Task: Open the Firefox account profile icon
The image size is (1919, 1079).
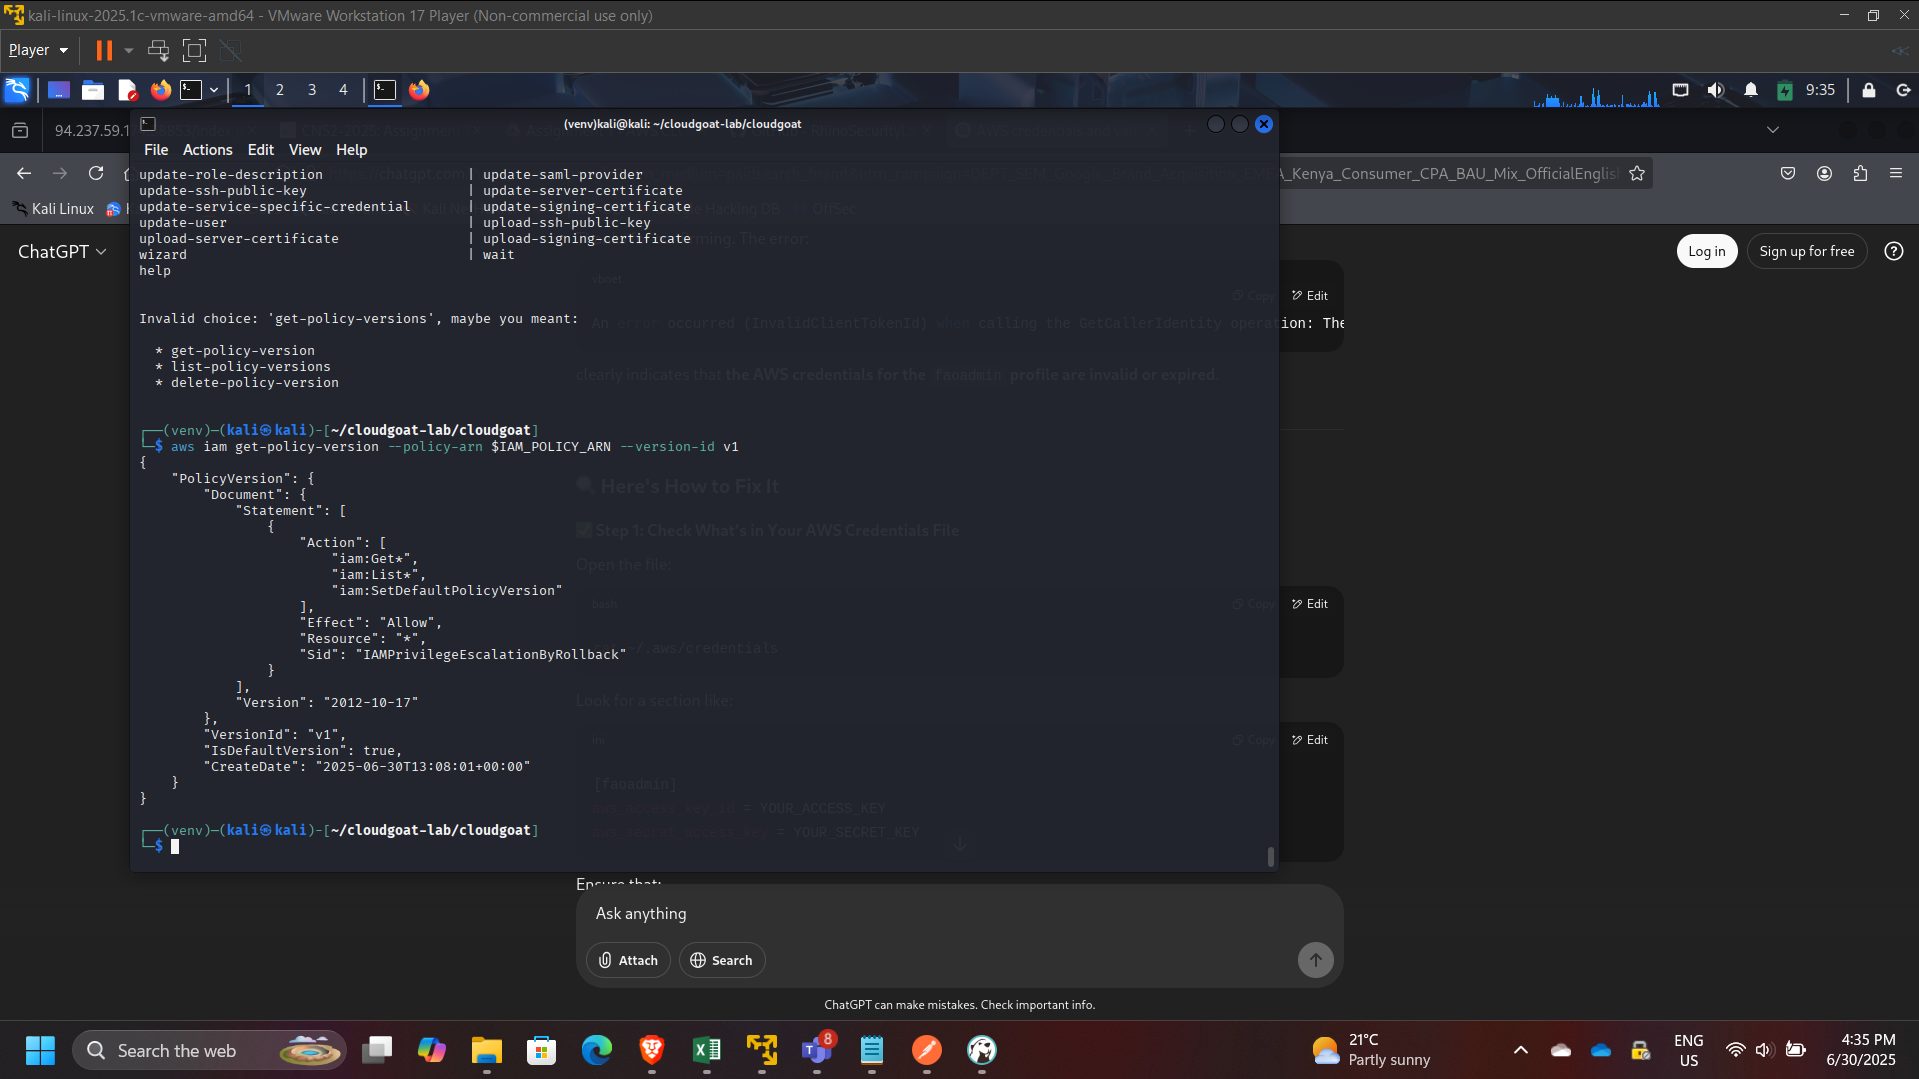Action: click(x=1824, y=173)
